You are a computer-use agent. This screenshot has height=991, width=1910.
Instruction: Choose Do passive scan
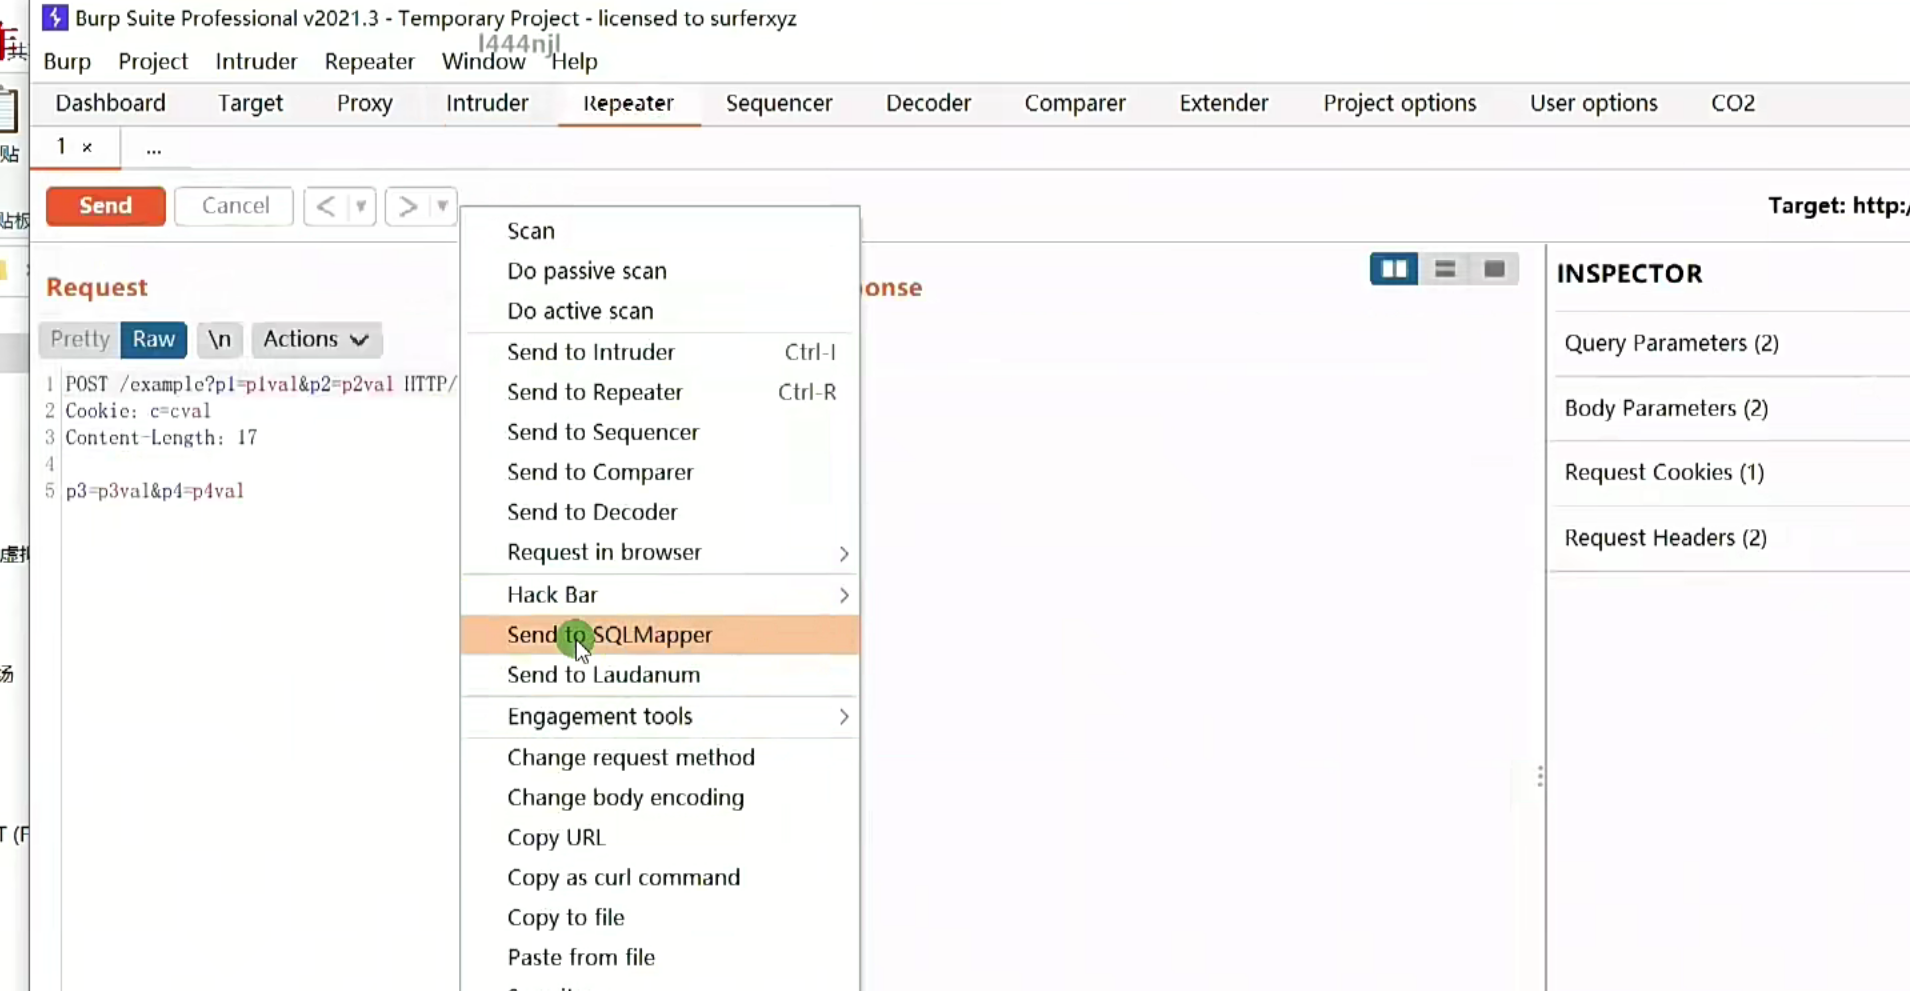click(x=660, y=271)
